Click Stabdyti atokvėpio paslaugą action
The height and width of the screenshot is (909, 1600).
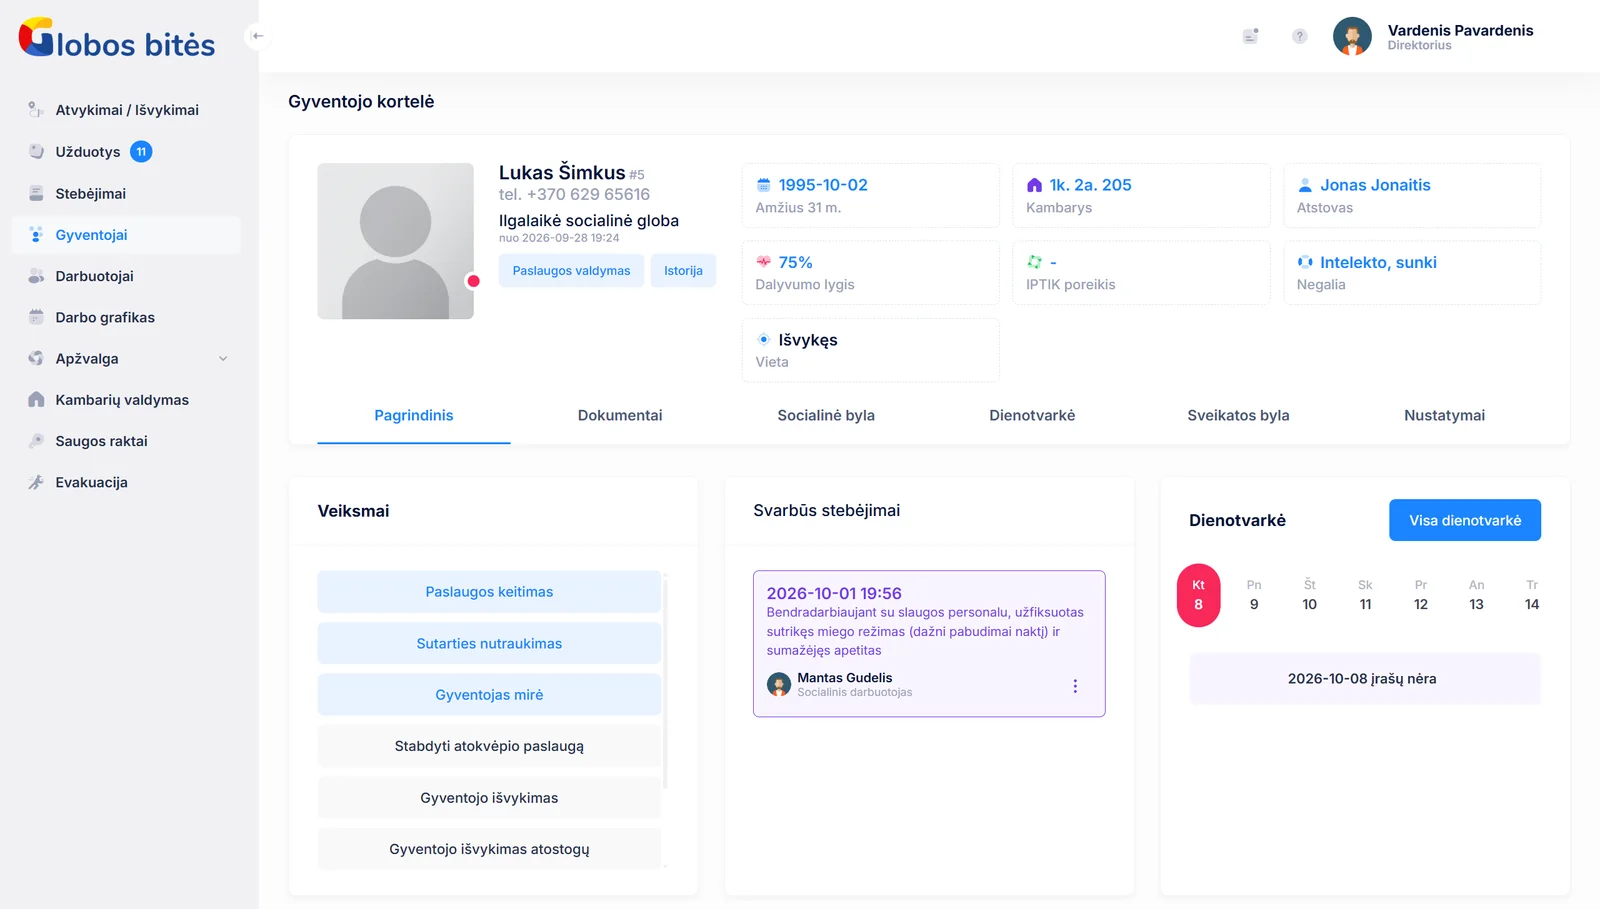point(489,746)
